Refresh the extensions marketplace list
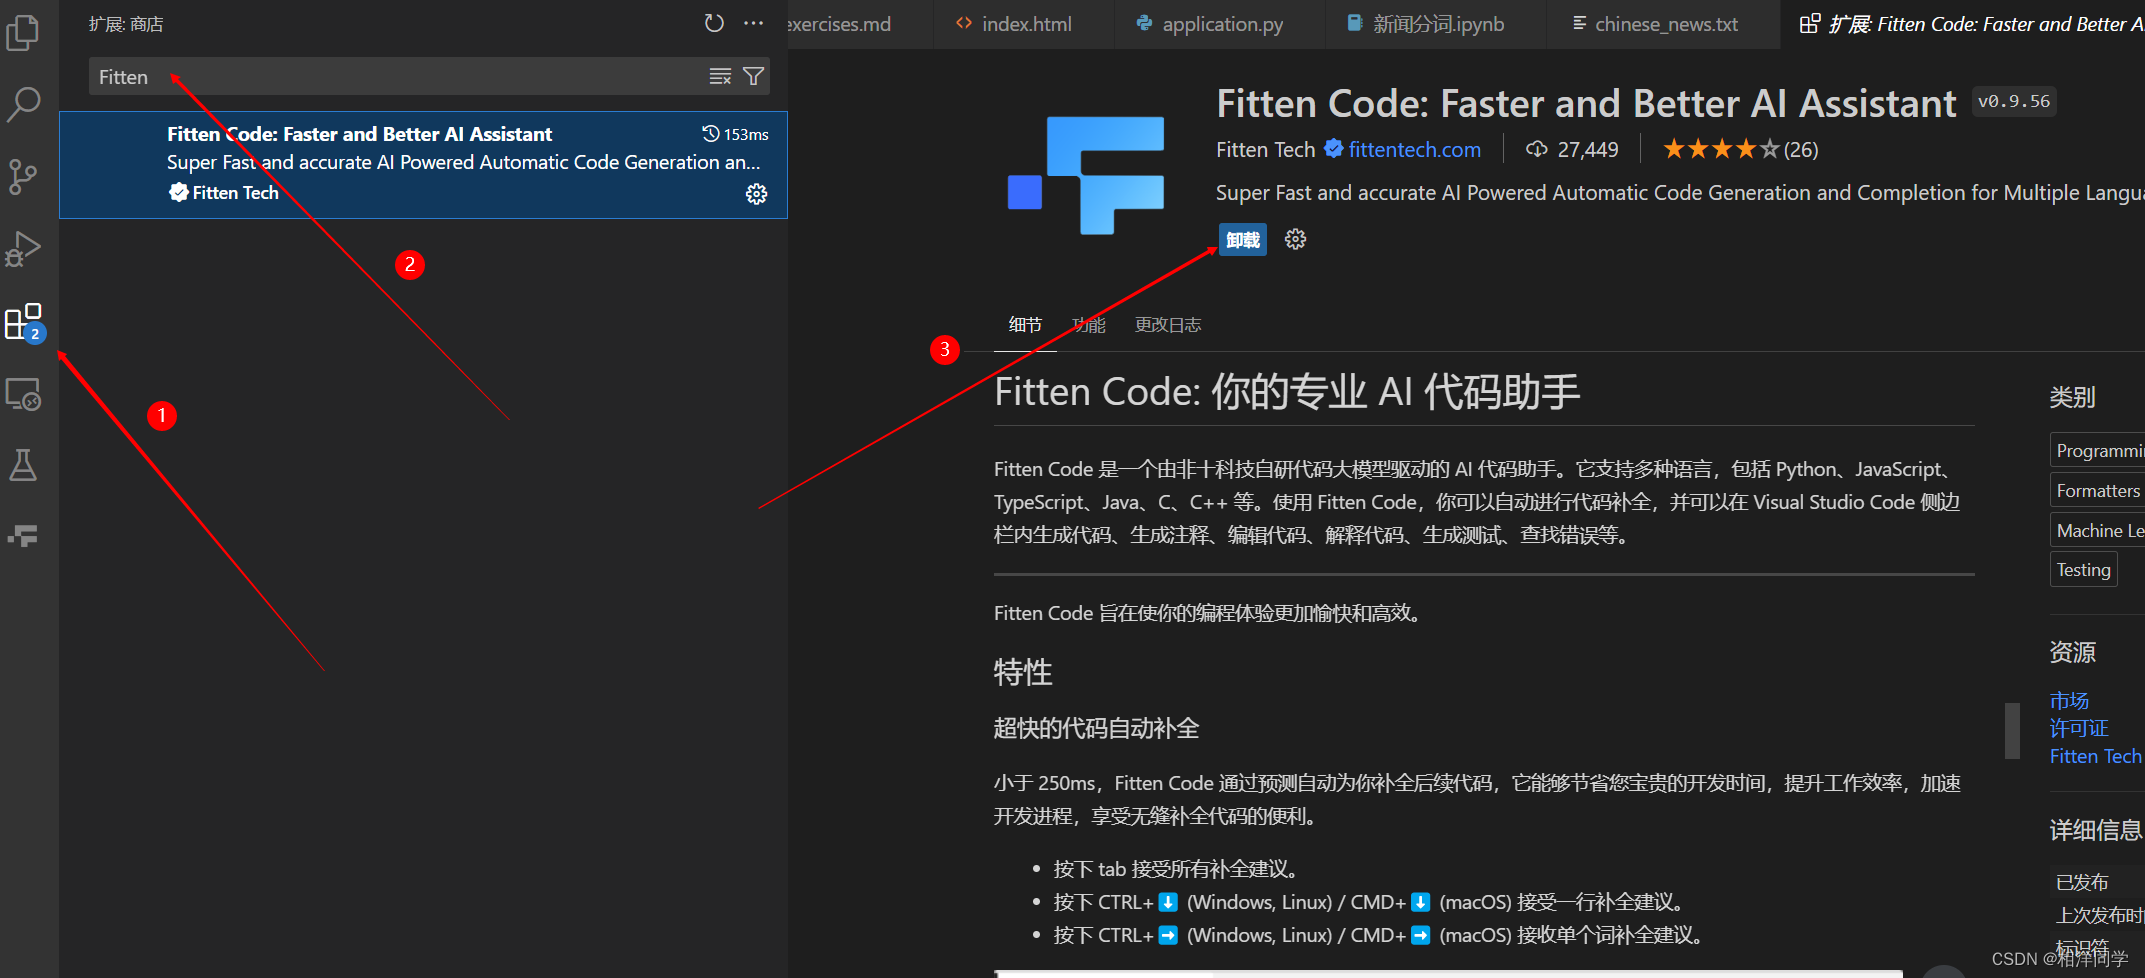Image resolution: width=2145 pixels, height=978 pixels. click(714, 23)
